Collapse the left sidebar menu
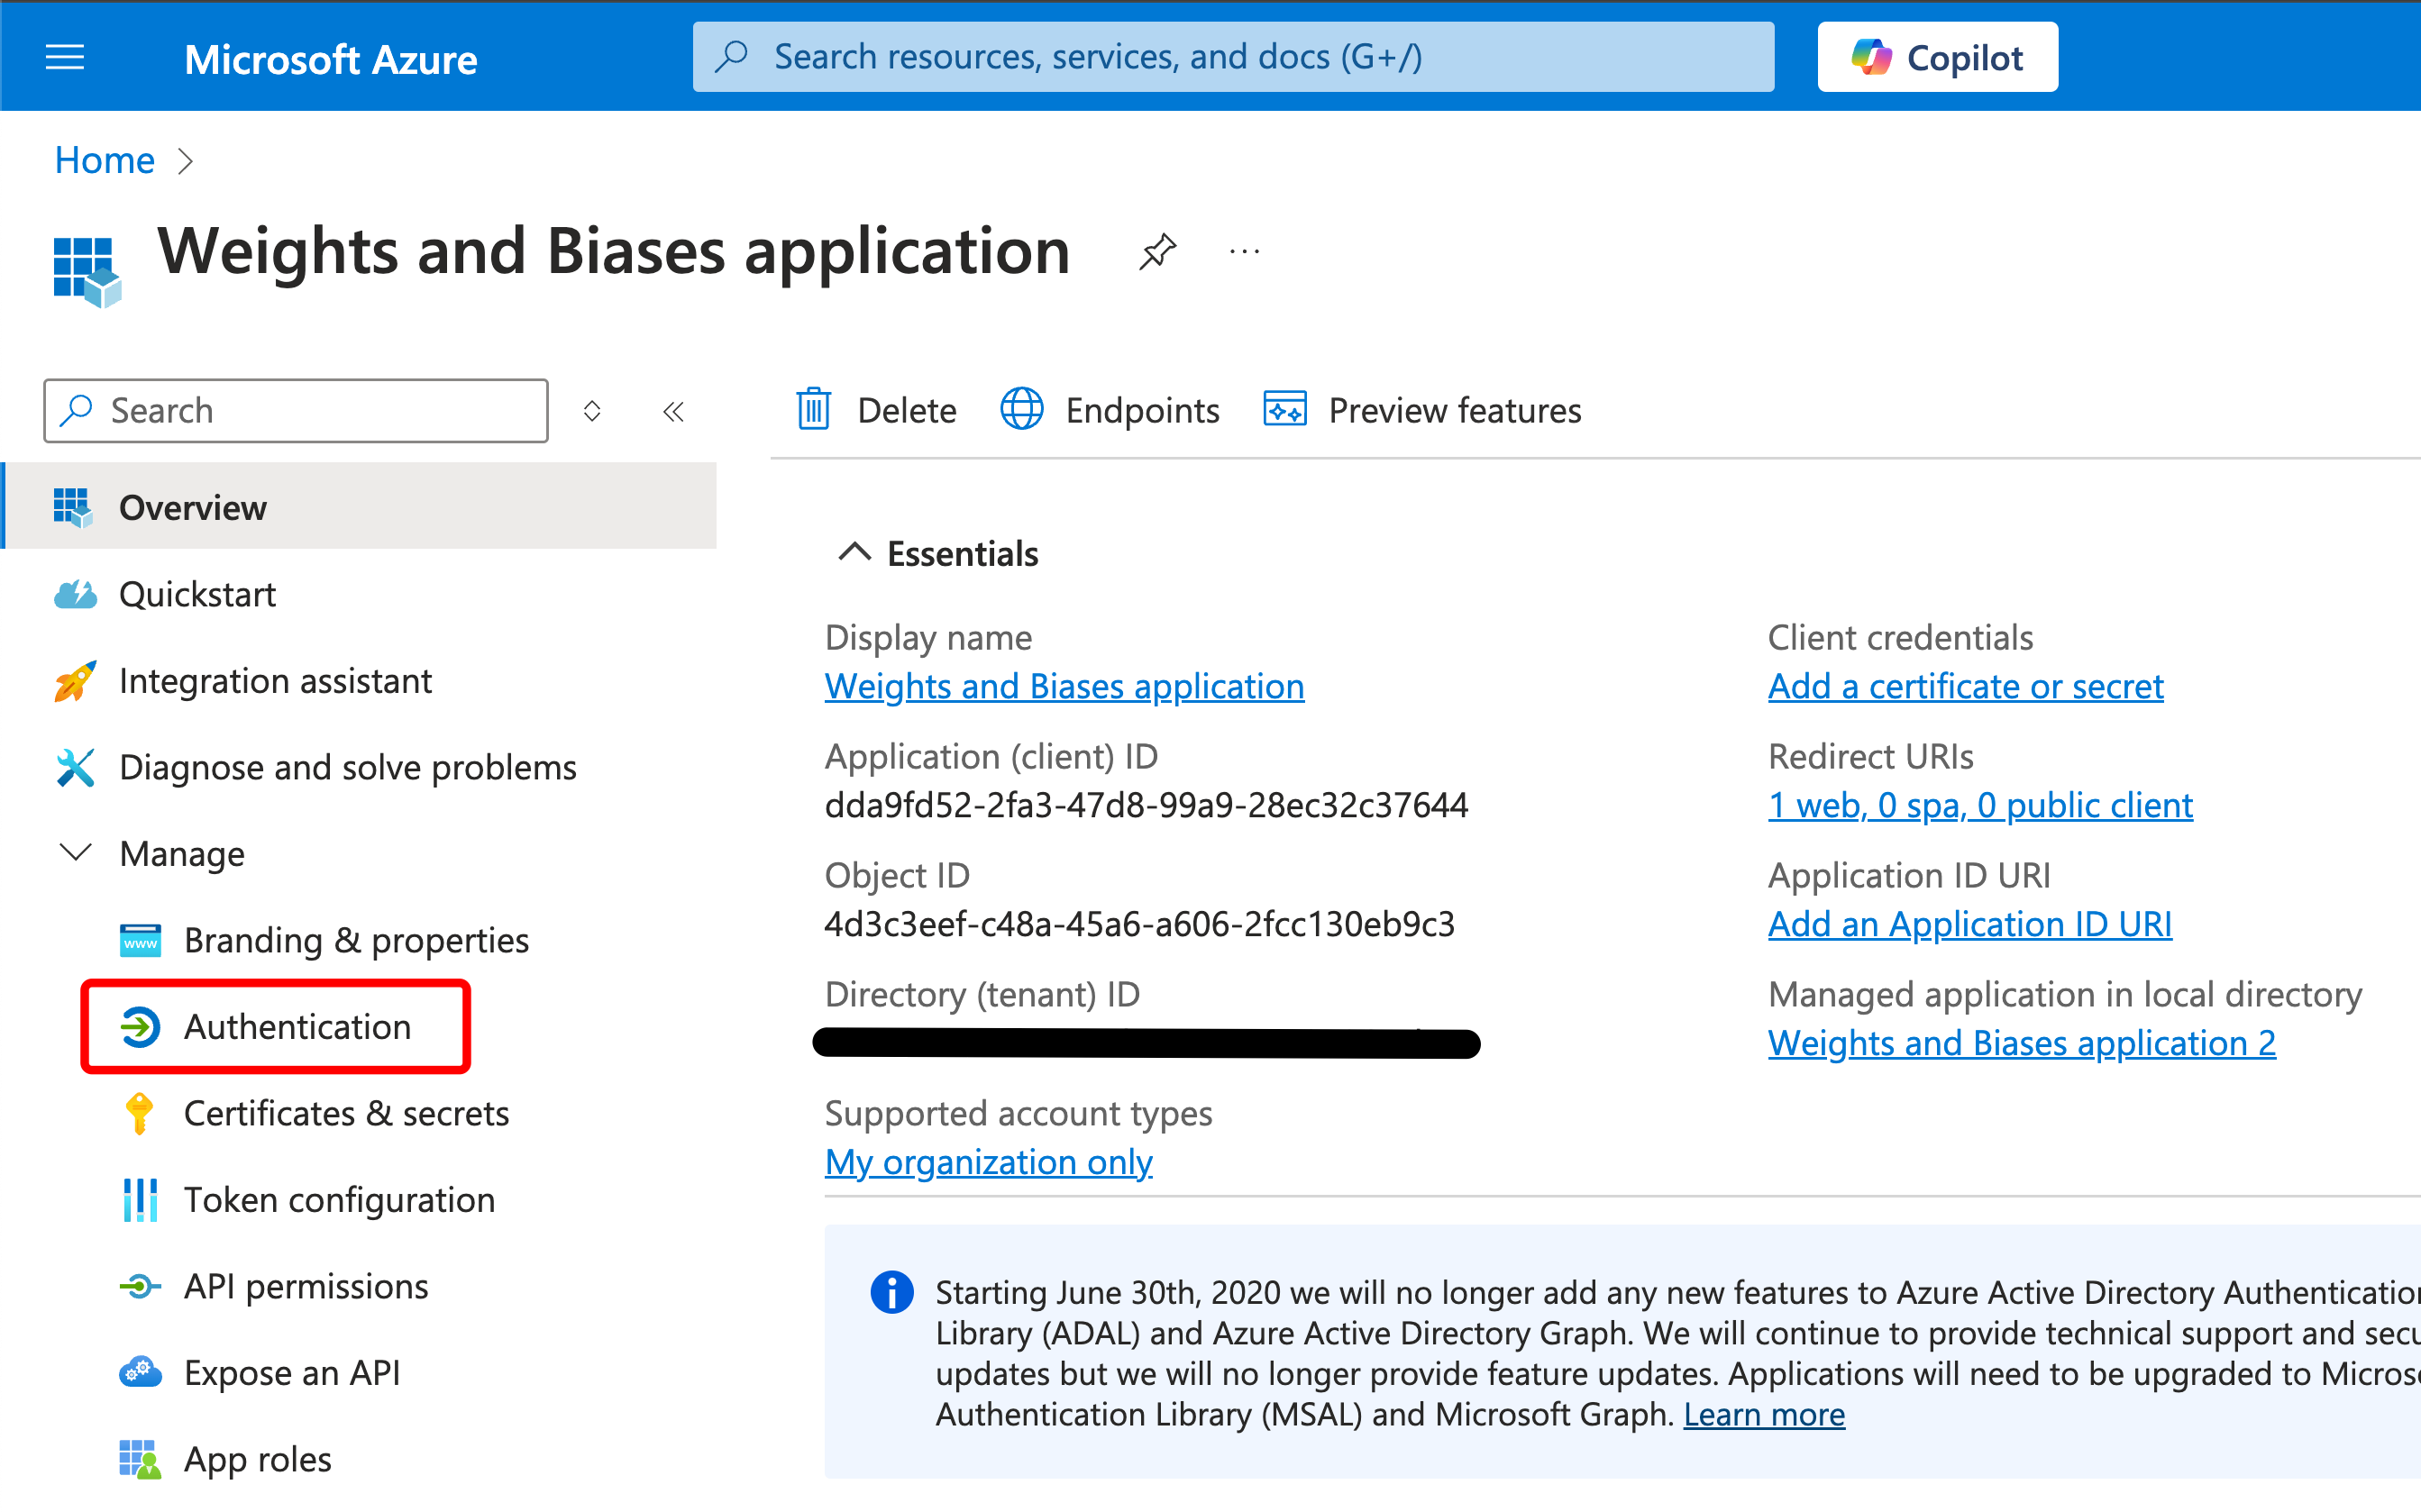Viewport: 2421px width, 1512px height. pos(673,411)
